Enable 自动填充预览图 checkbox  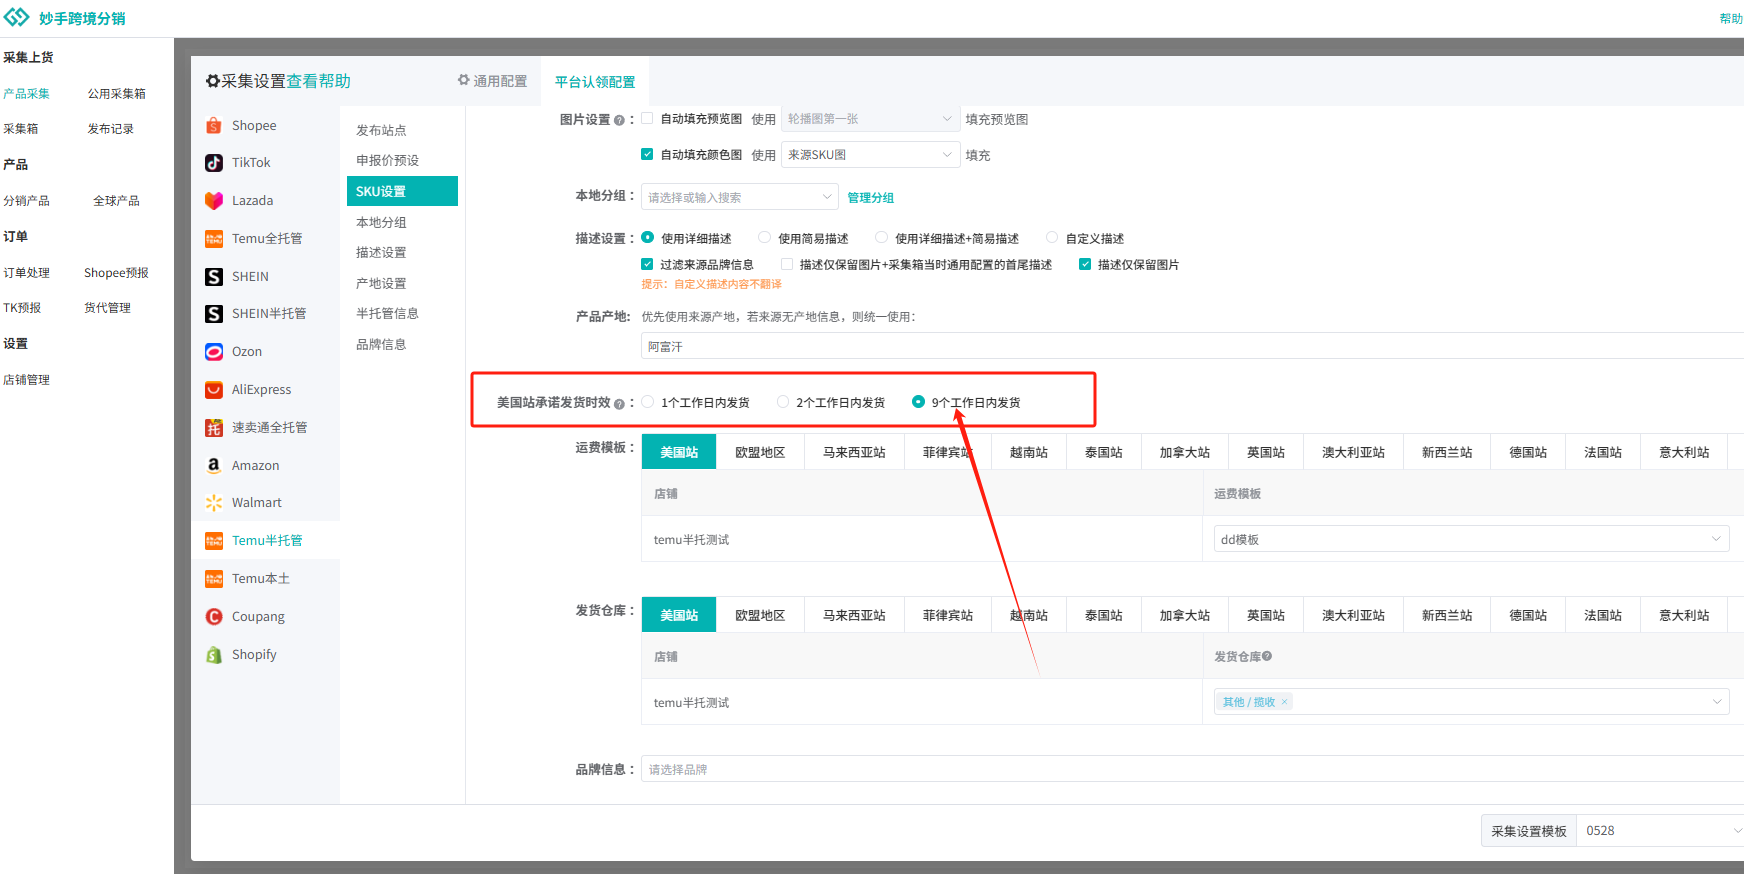(647, 118)
